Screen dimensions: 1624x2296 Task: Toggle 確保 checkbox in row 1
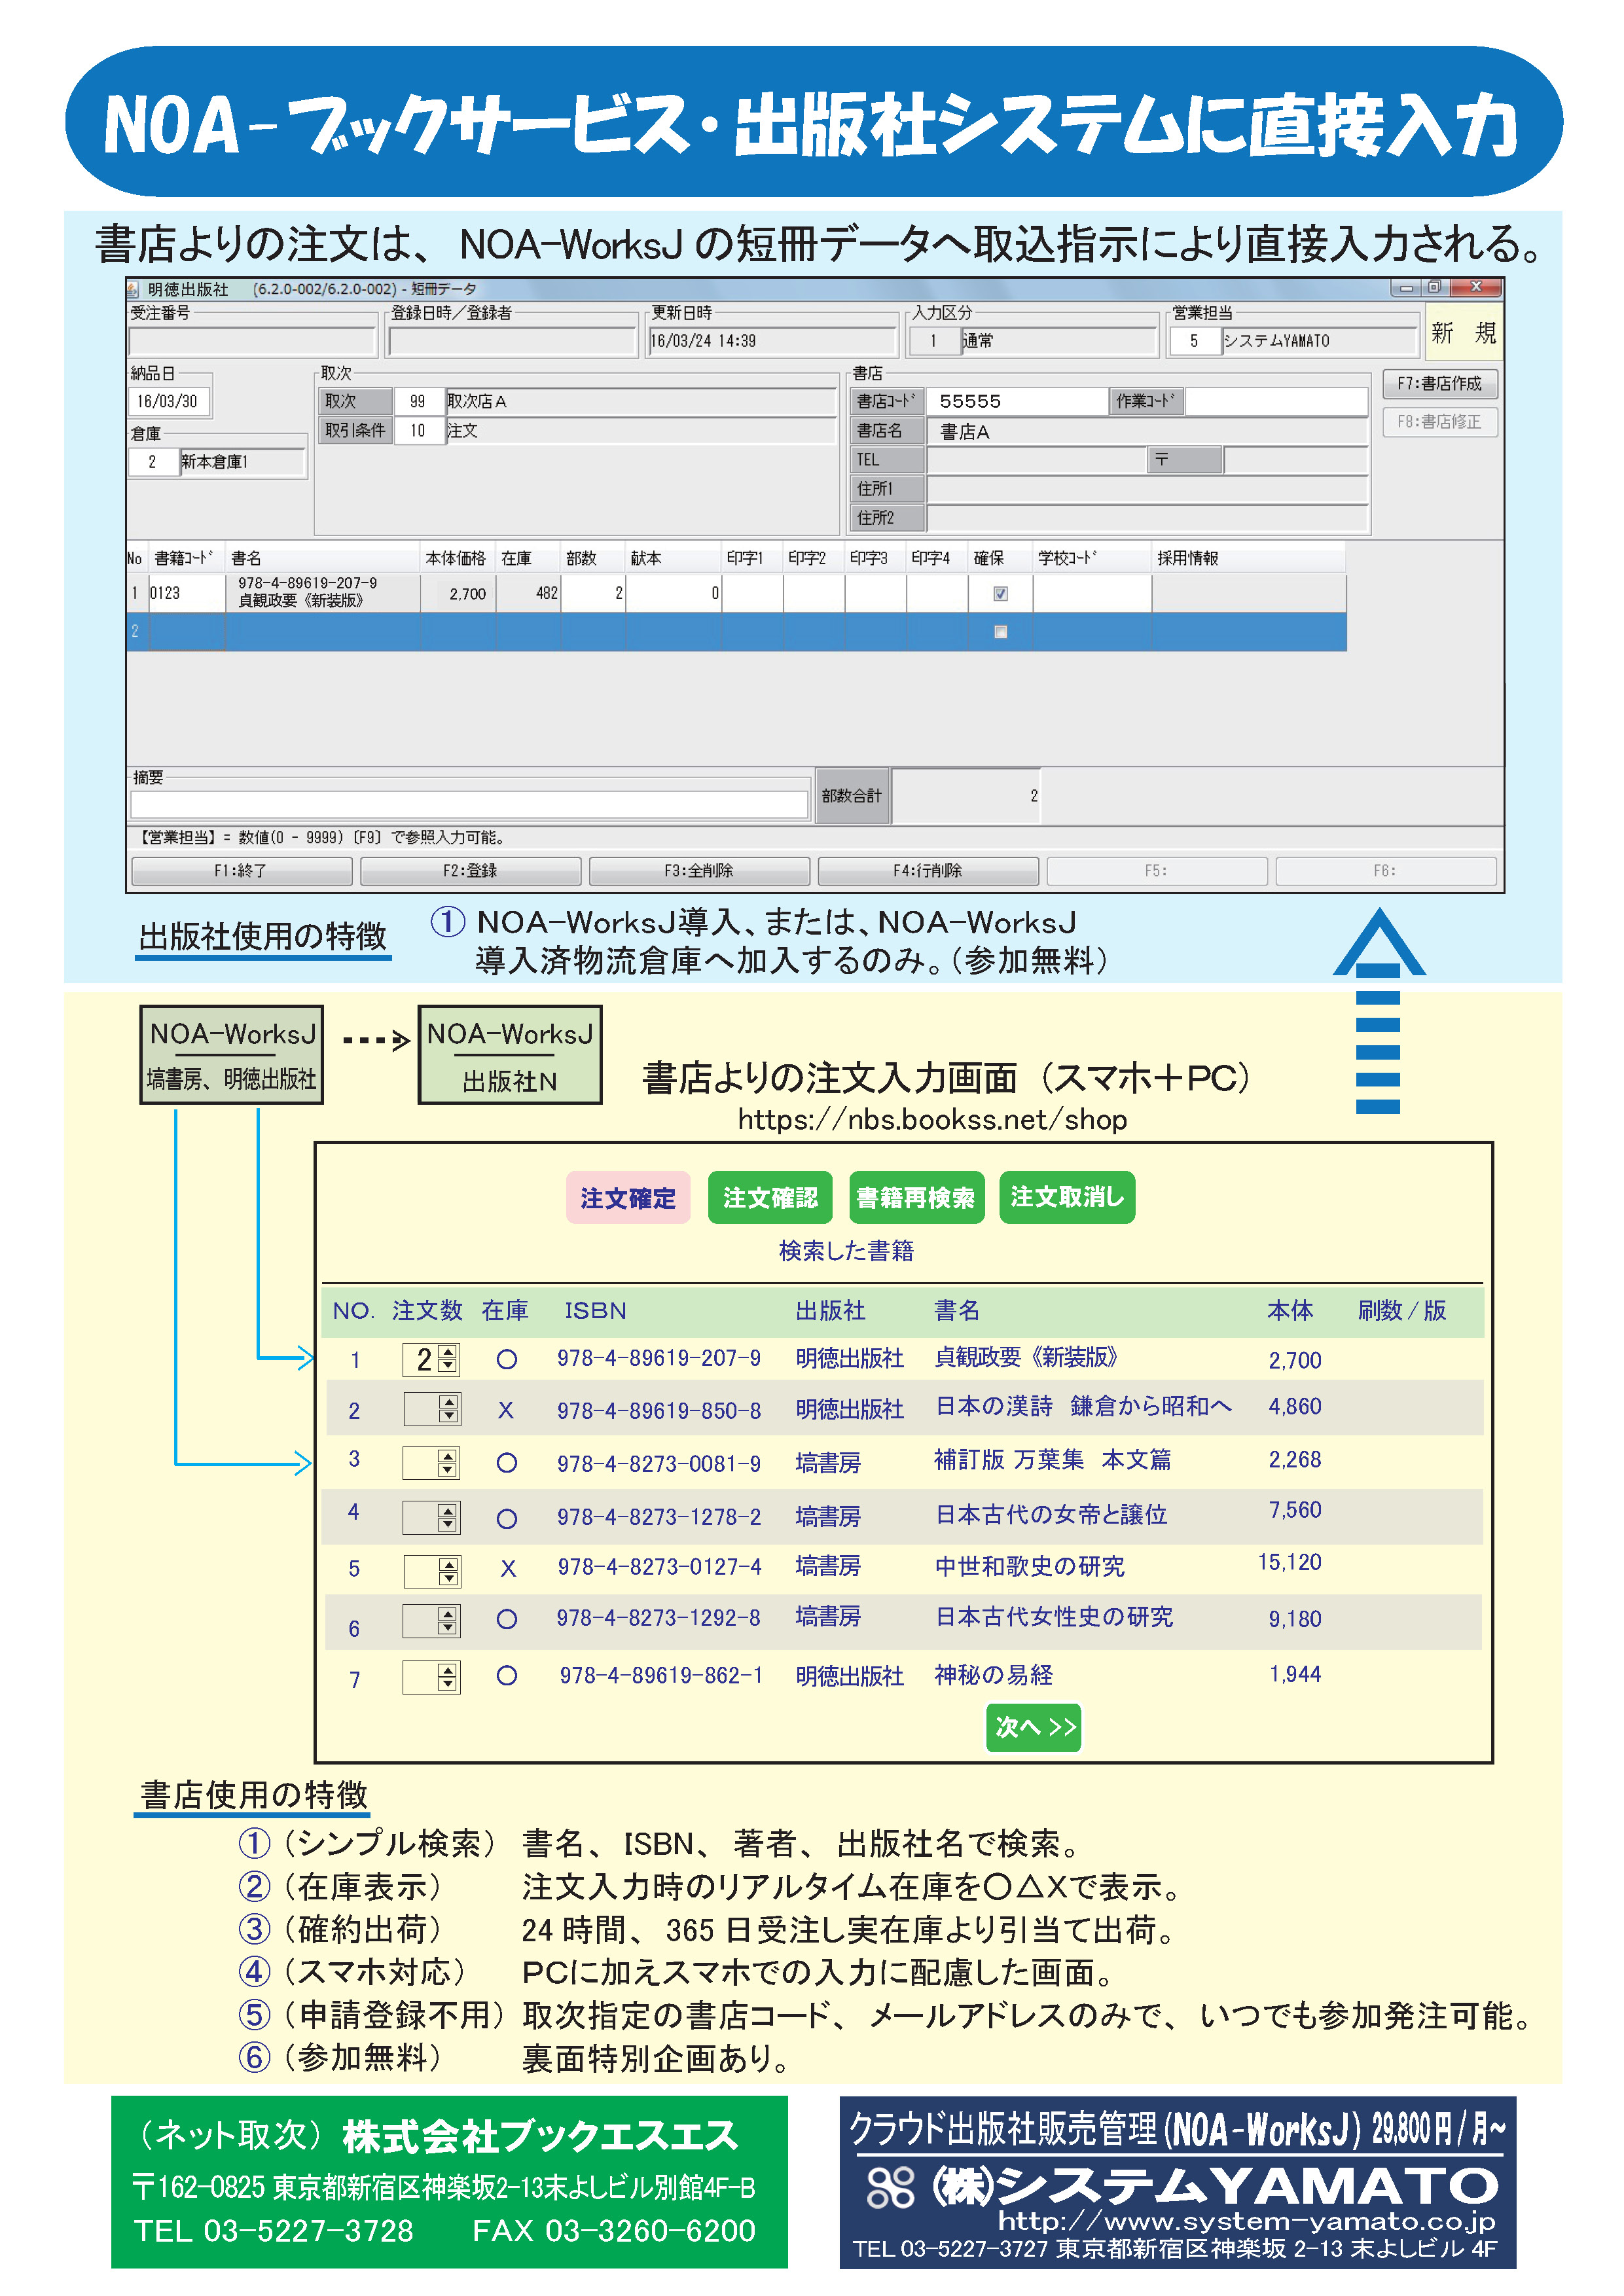pyautogui.click(x=1000, y=593)
